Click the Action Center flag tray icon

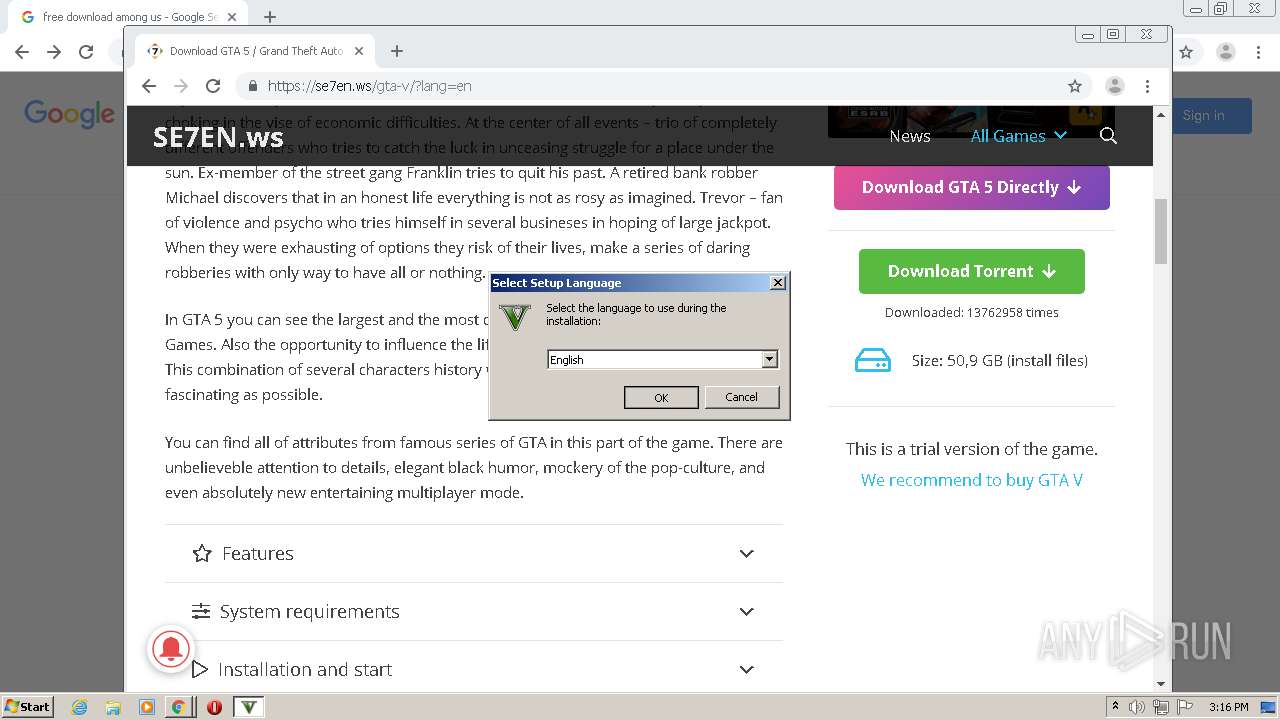pyautogui.click(x=1184, y=707)
